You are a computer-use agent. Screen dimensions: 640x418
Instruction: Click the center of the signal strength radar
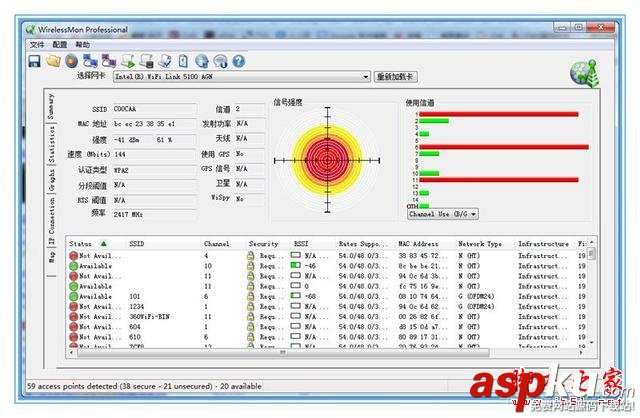(327, 160)
